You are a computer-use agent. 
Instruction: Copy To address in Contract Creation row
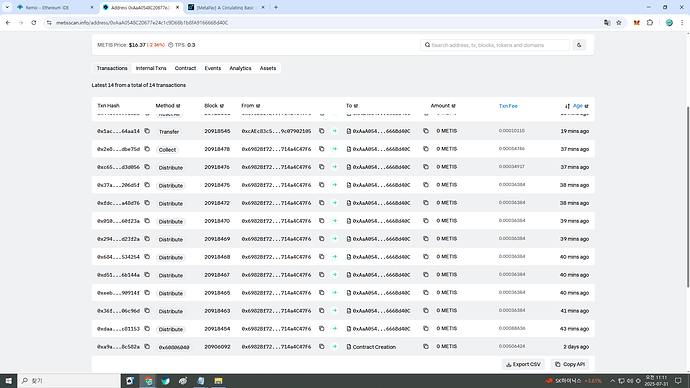(426, 347)
